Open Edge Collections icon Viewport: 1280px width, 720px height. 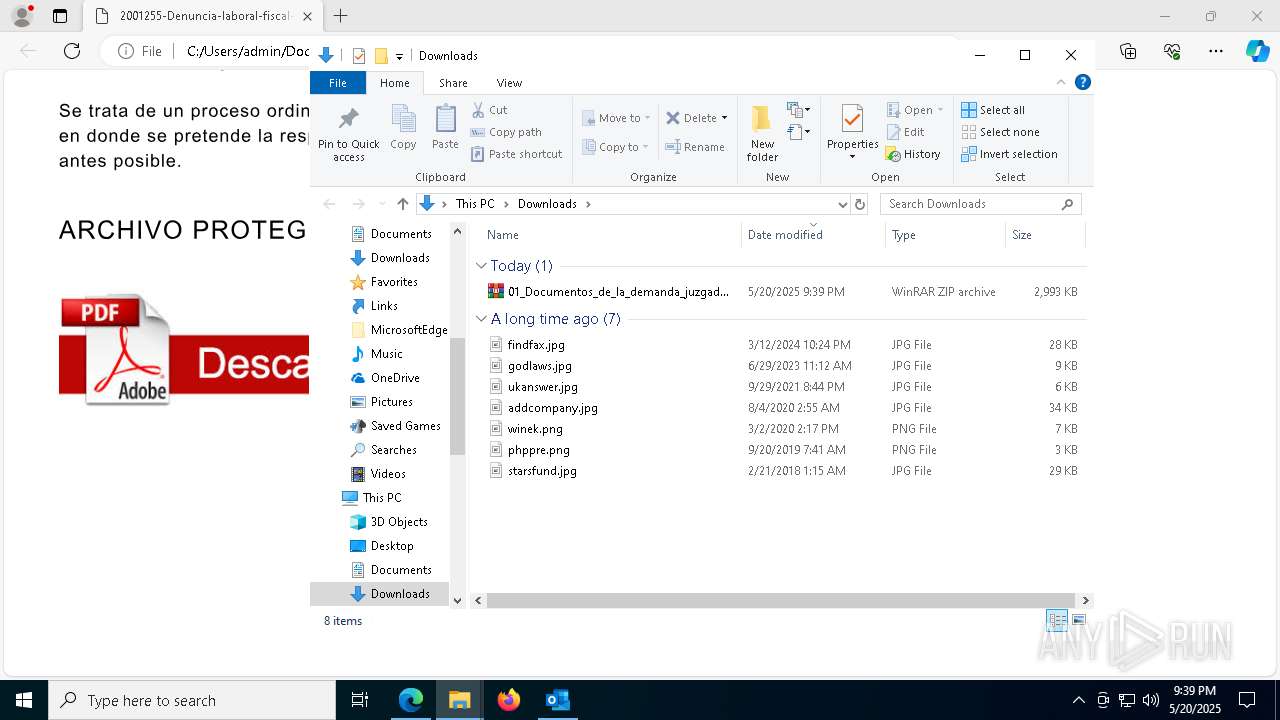click(1128, 51)
